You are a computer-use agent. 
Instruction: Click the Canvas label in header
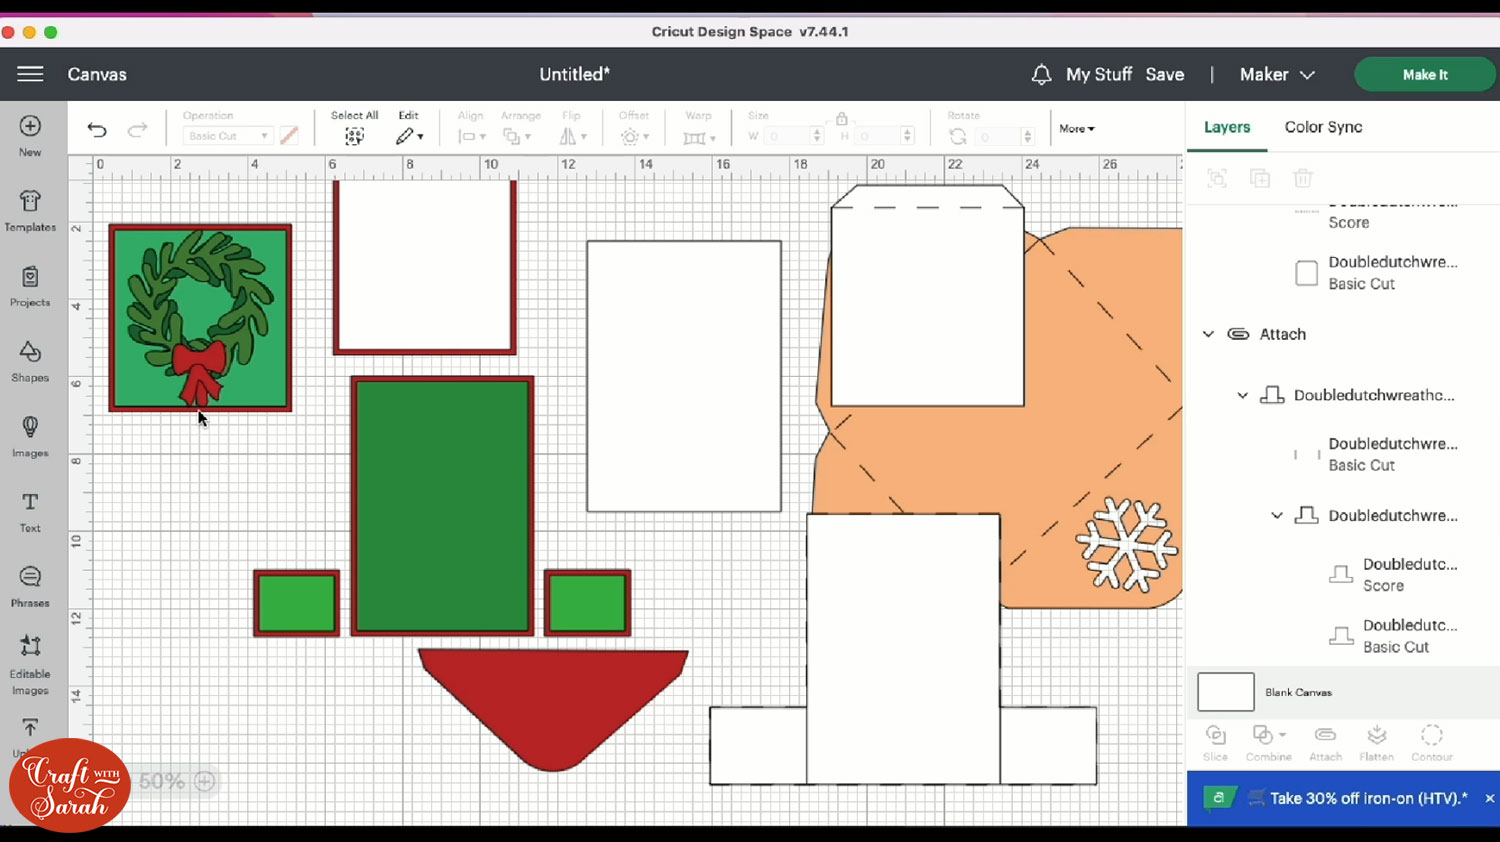point(97,74)
